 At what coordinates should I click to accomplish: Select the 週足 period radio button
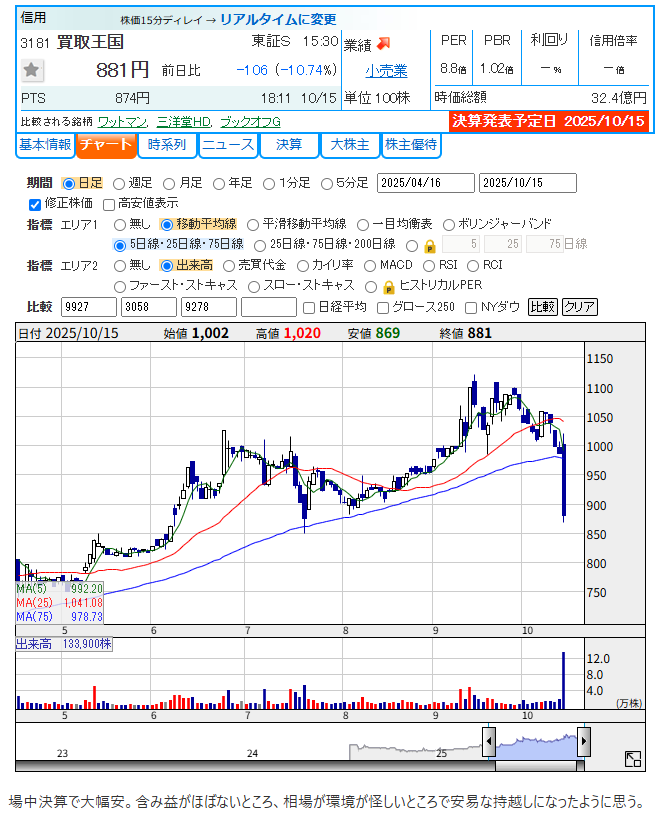(x=119, y=184)
